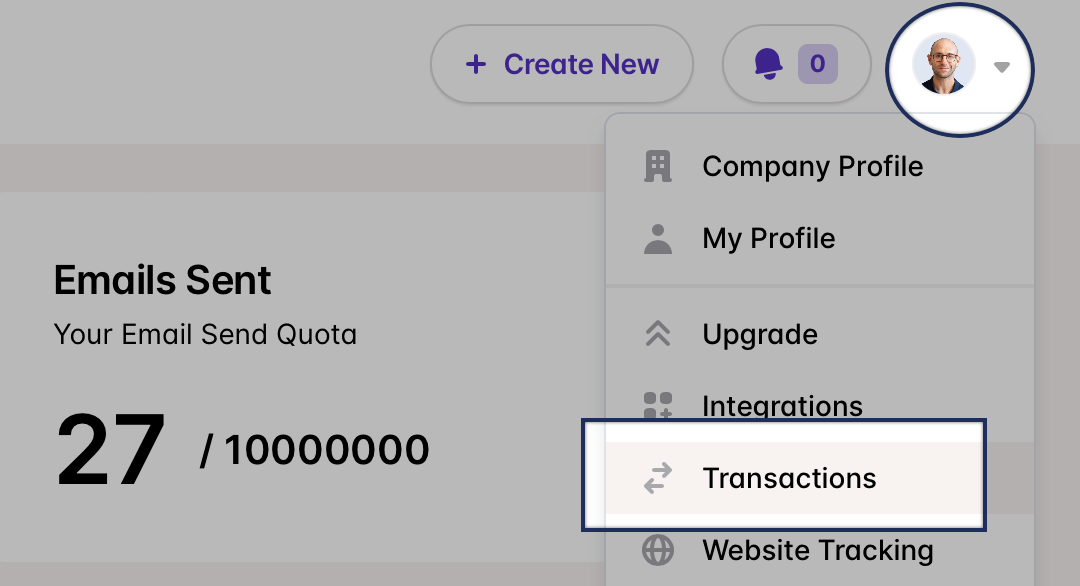Expand the user menu dropdown arrow
Image resolution: width=1080 pixels, height=586 pixels.
1001,67
